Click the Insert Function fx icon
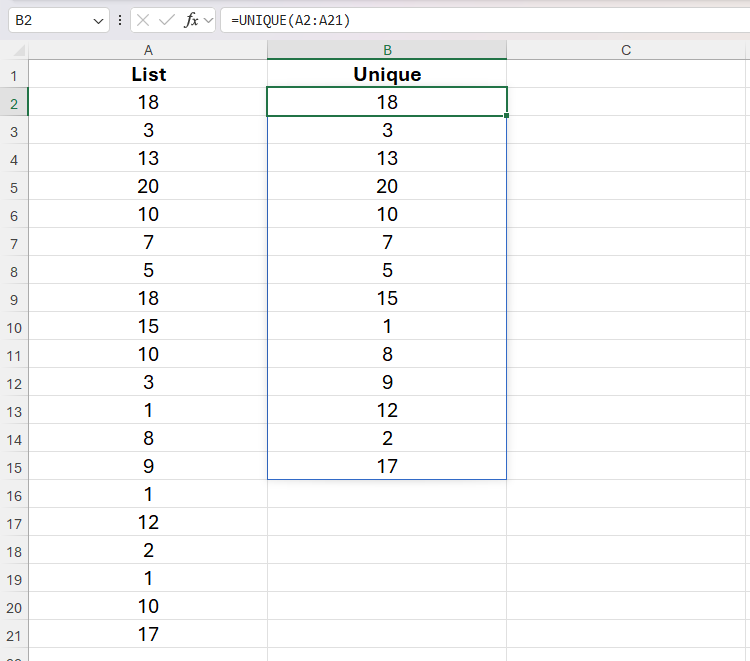The image size is (750, 661). click(191, 20)
